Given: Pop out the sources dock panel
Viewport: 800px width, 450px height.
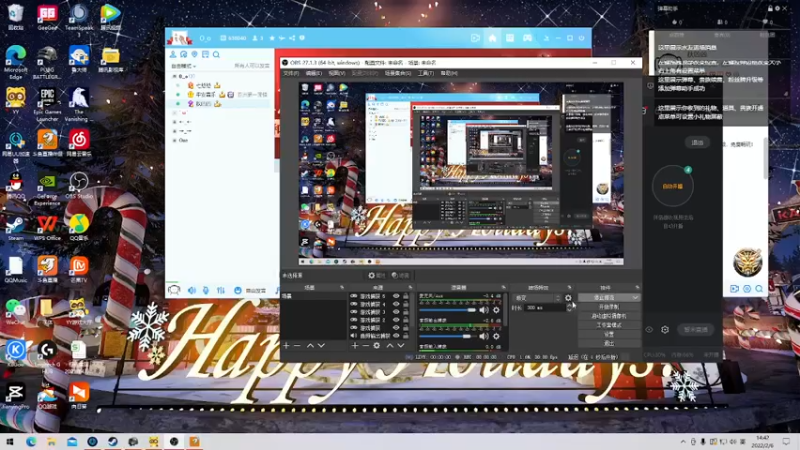Looking at the screenshot, I should click(x=410, y=288).
